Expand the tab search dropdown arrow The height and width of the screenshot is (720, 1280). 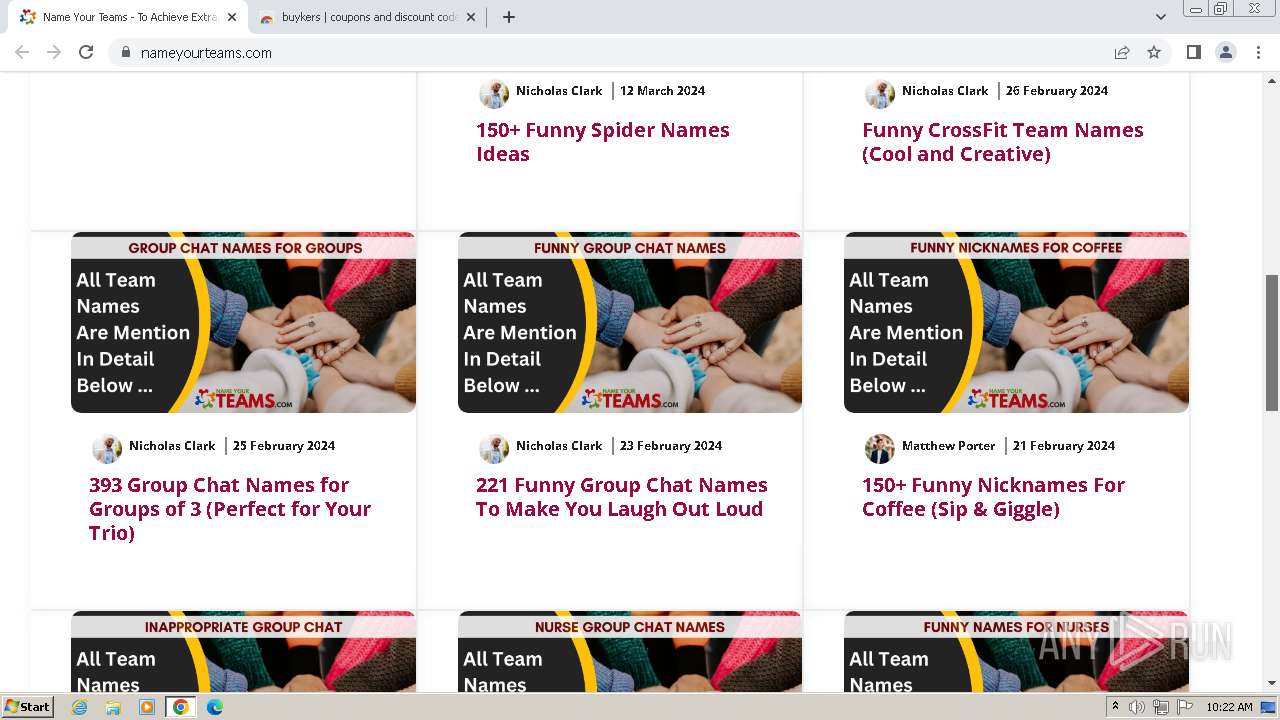point(1160,17)
